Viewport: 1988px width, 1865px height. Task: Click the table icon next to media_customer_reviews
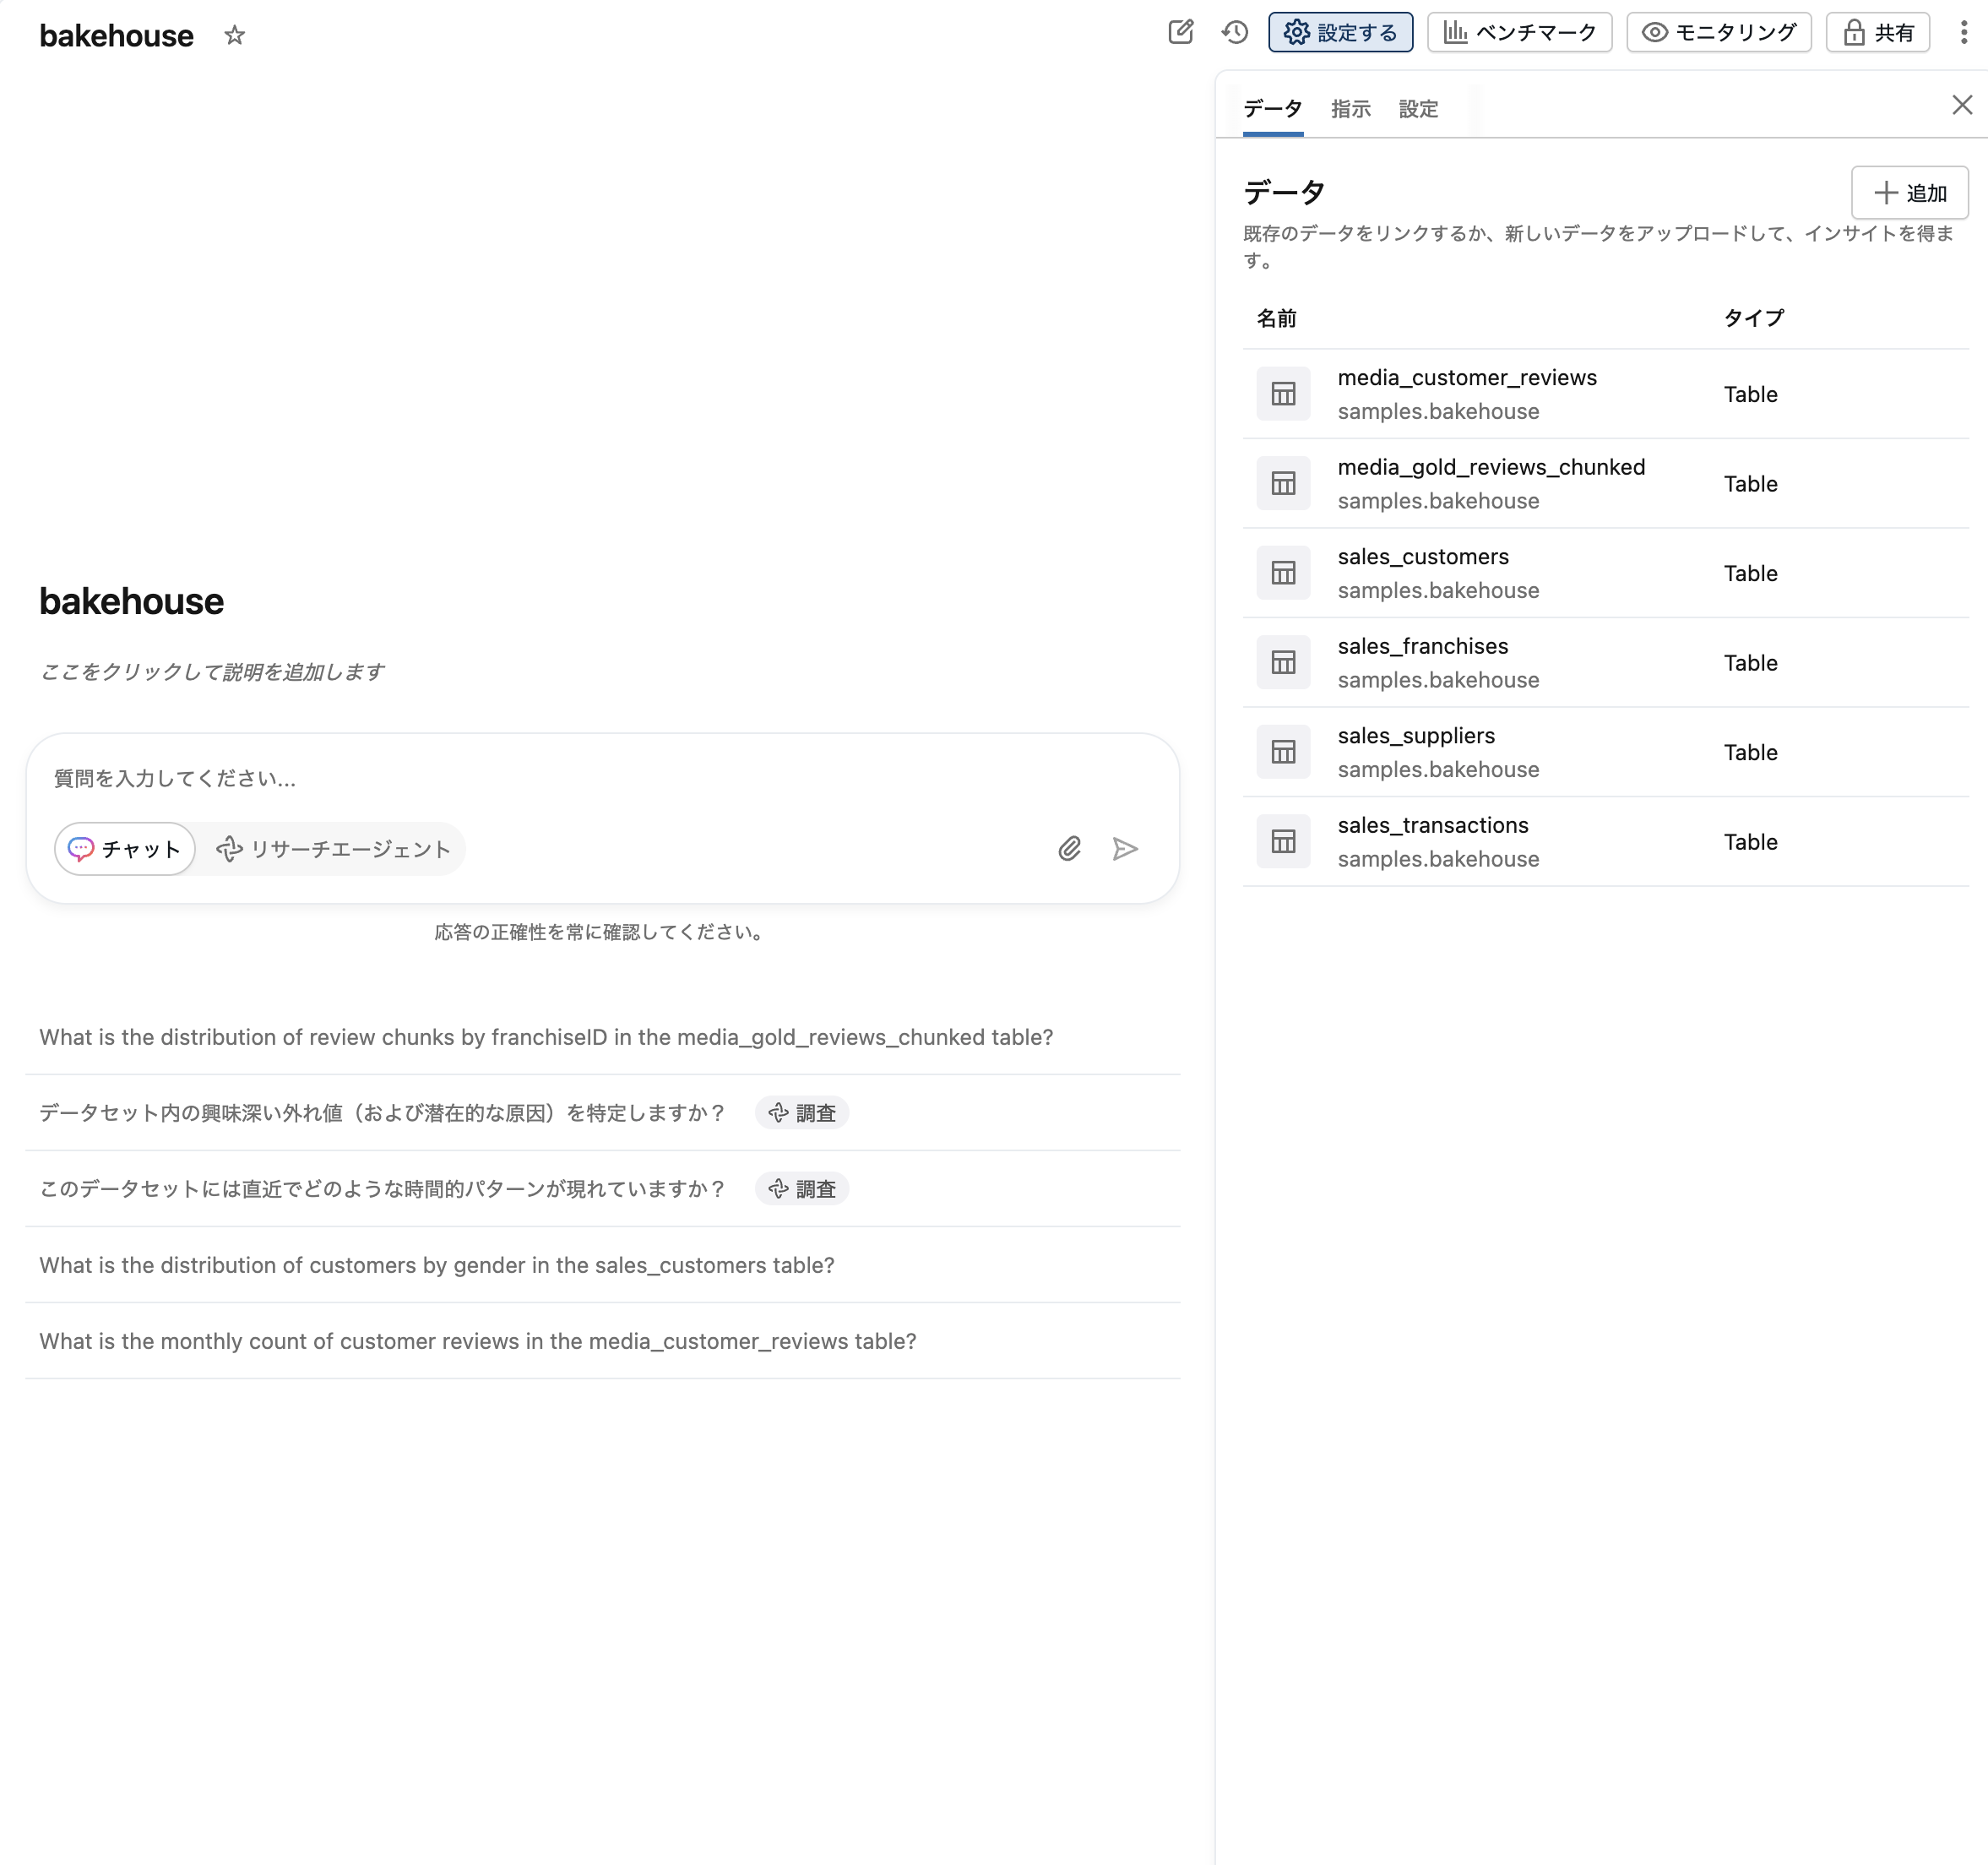[1283, 393]
